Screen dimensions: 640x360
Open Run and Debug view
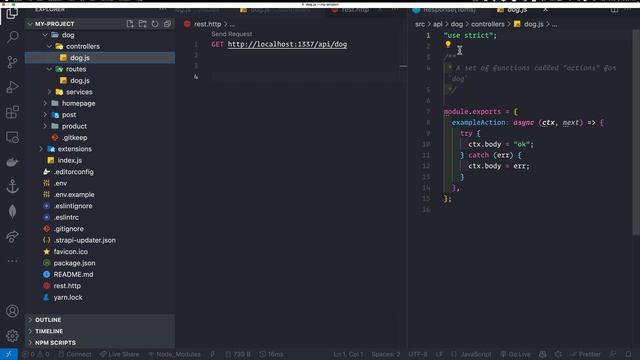tap(12, 87)
